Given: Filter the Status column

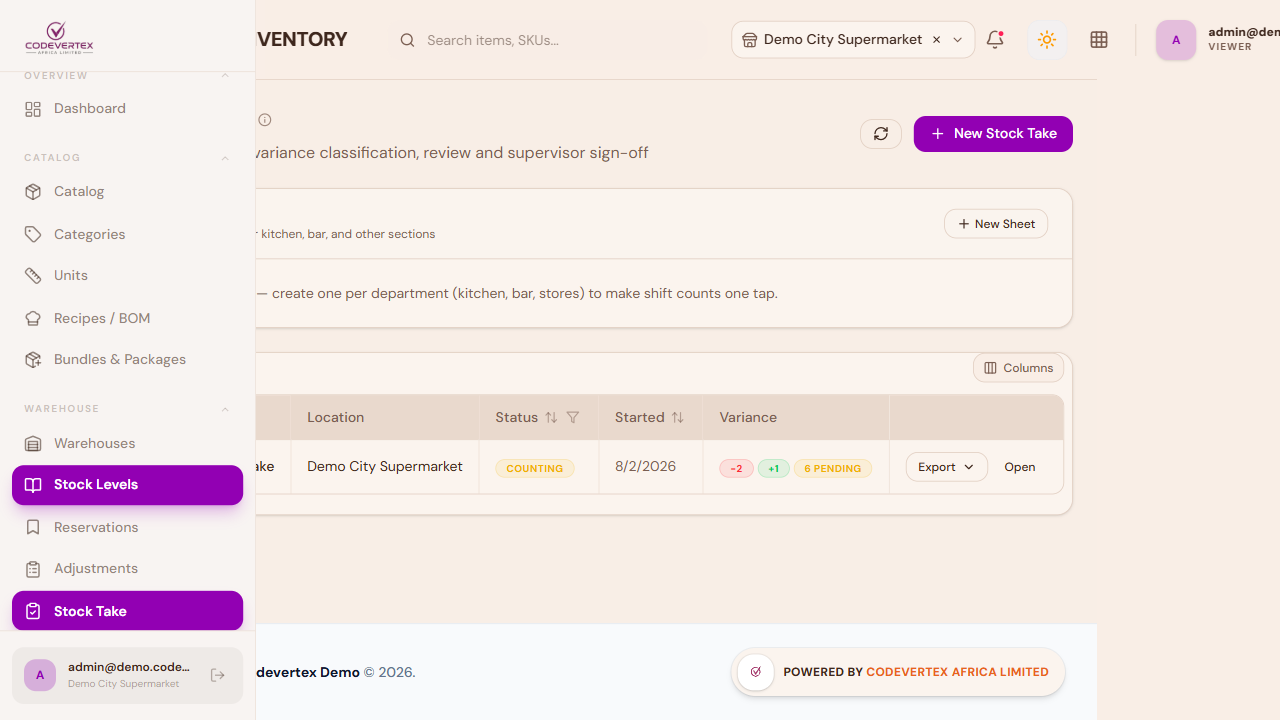Looking at the screenshot, I should tap(573, 417).
